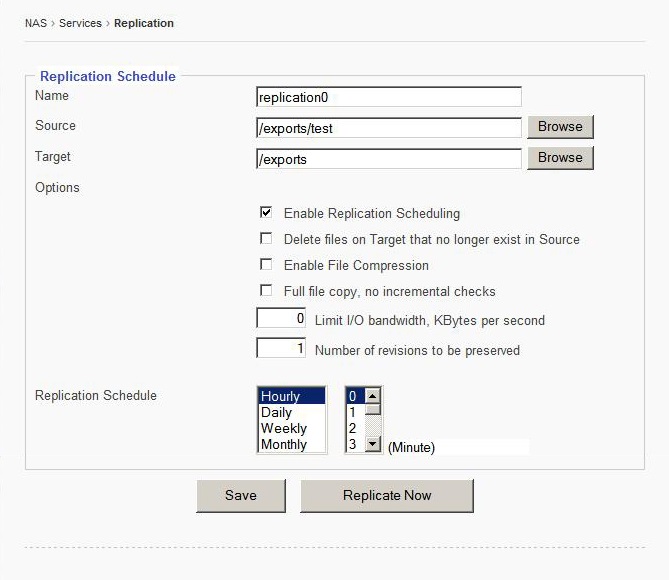This screenshot has width=669, height=580.
Task: Choose Weekly replication schedule
Action: click(290, 428)
